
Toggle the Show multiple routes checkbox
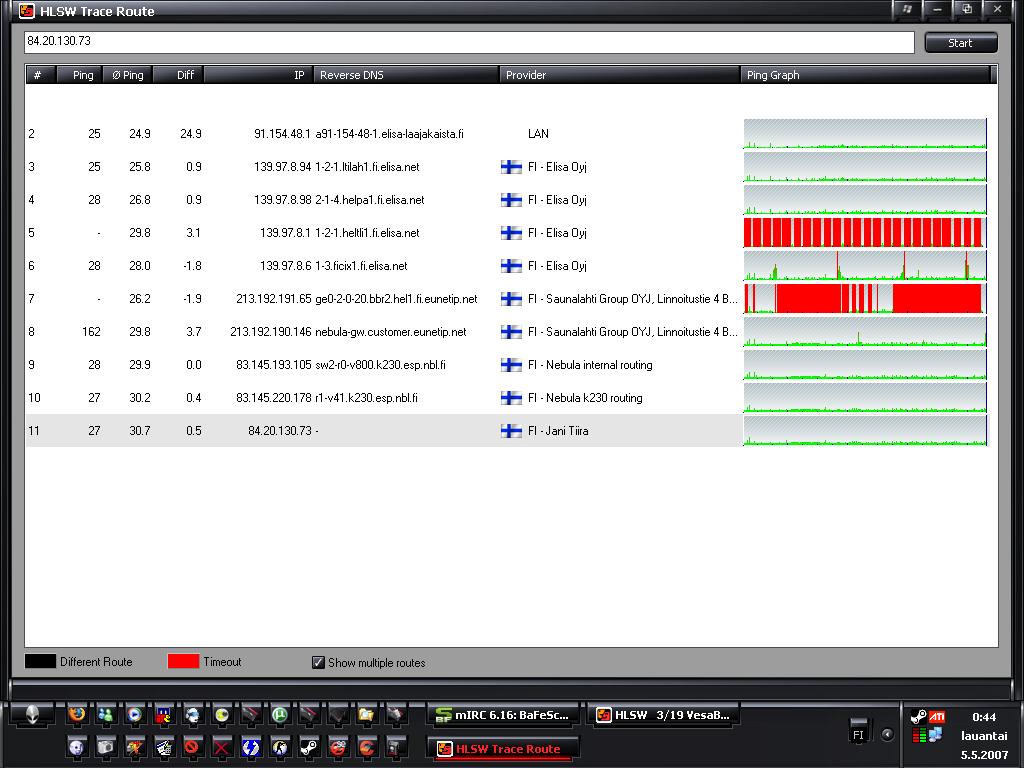(318, 662)
